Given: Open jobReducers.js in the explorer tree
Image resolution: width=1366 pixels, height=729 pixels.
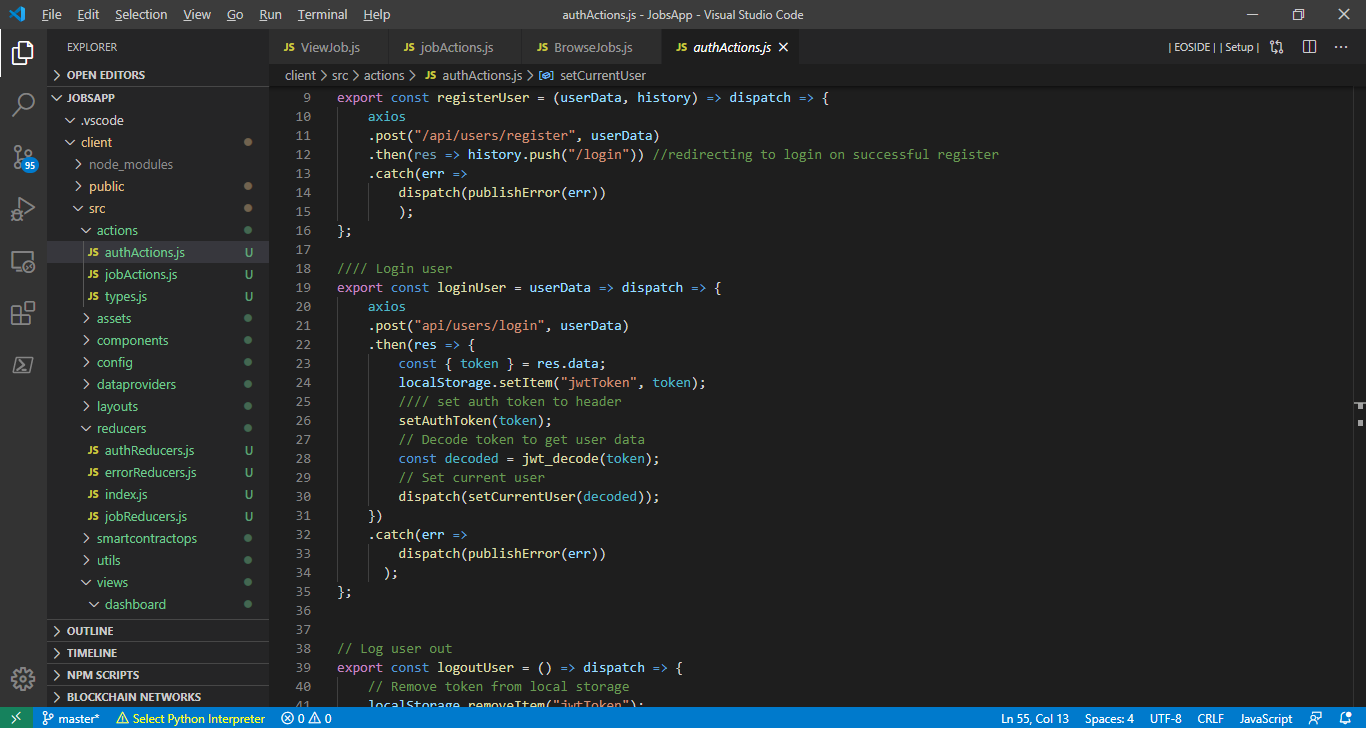Looking at the screenshot, I should (146, 516).
